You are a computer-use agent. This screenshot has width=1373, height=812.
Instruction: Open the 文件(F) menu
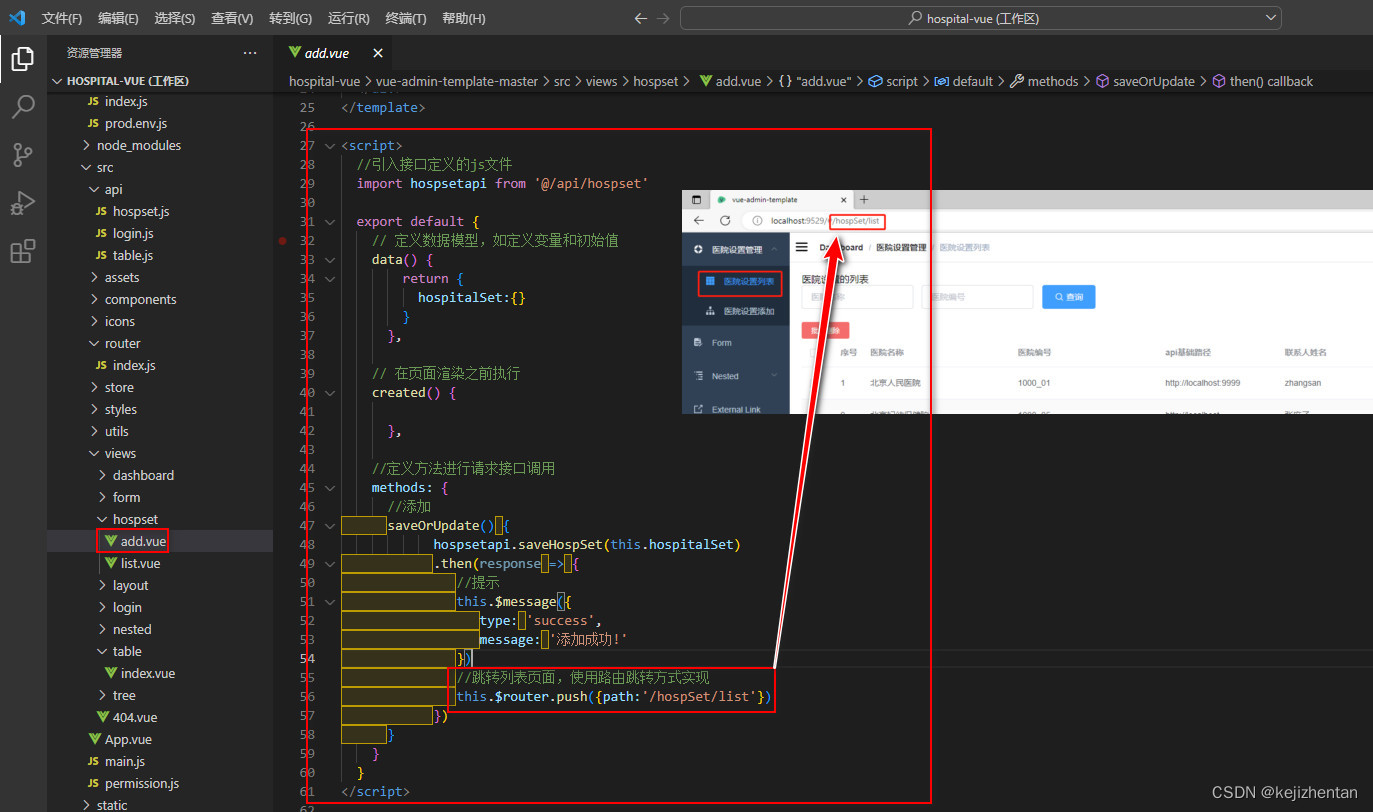click(x=62, y=18)
